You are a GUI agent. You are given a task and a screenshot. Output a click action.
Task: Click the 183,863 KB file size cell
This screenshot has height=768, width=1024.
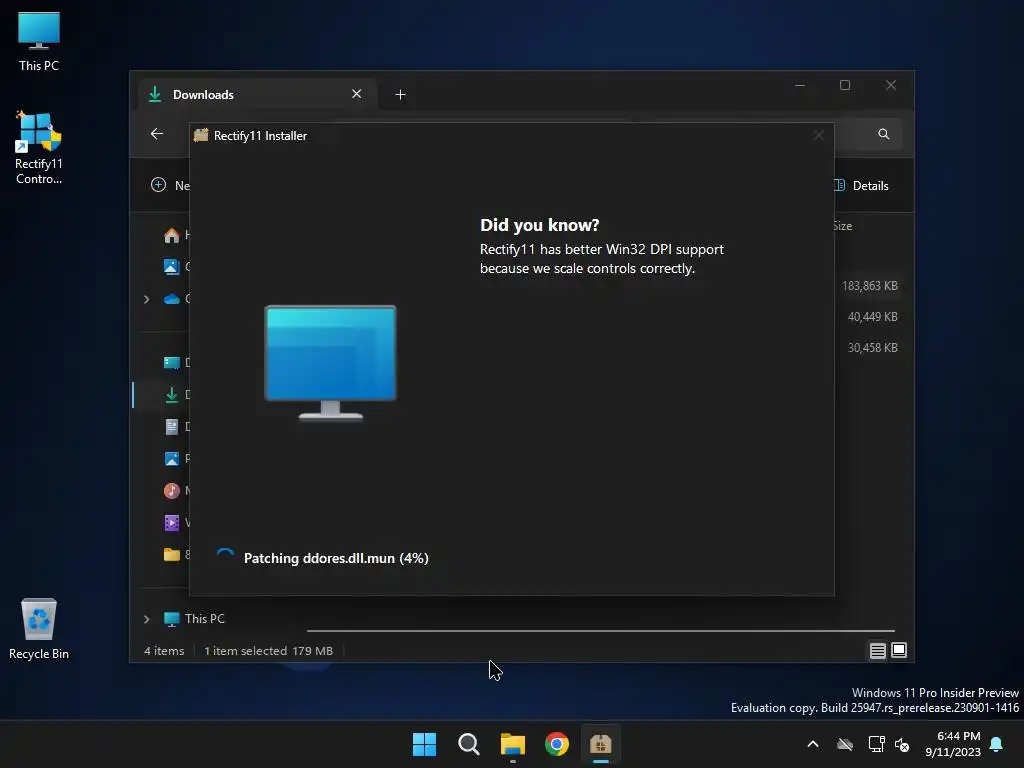tap(869, 285)
